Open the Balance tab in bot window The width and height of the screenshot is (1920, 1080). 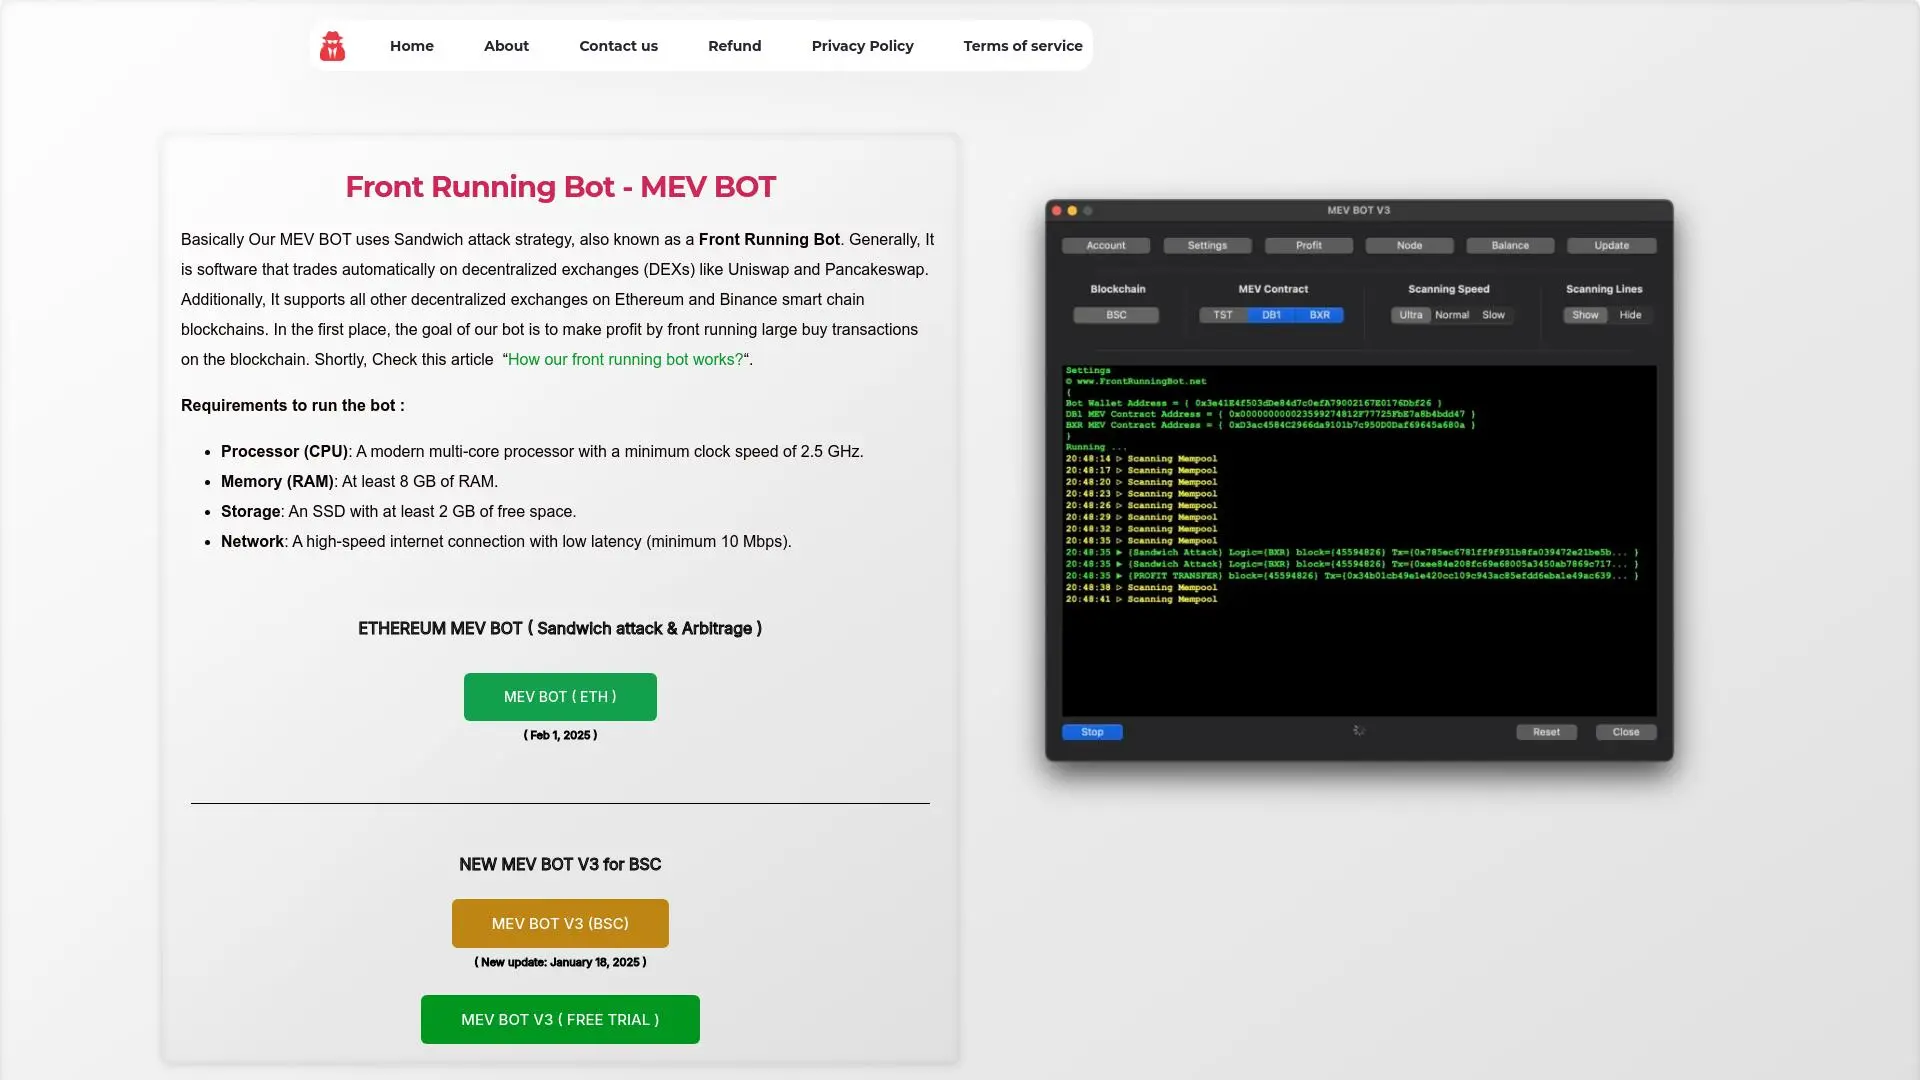[x=1510, y=246]
